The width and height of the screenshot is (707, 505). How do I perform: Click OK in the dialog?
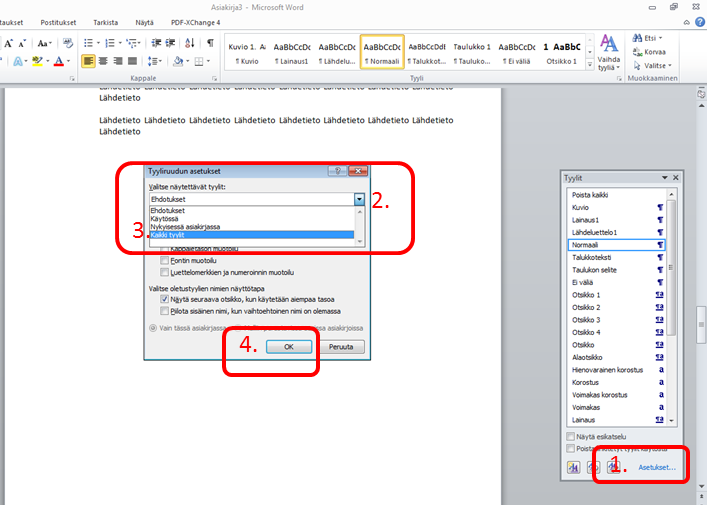289,346
